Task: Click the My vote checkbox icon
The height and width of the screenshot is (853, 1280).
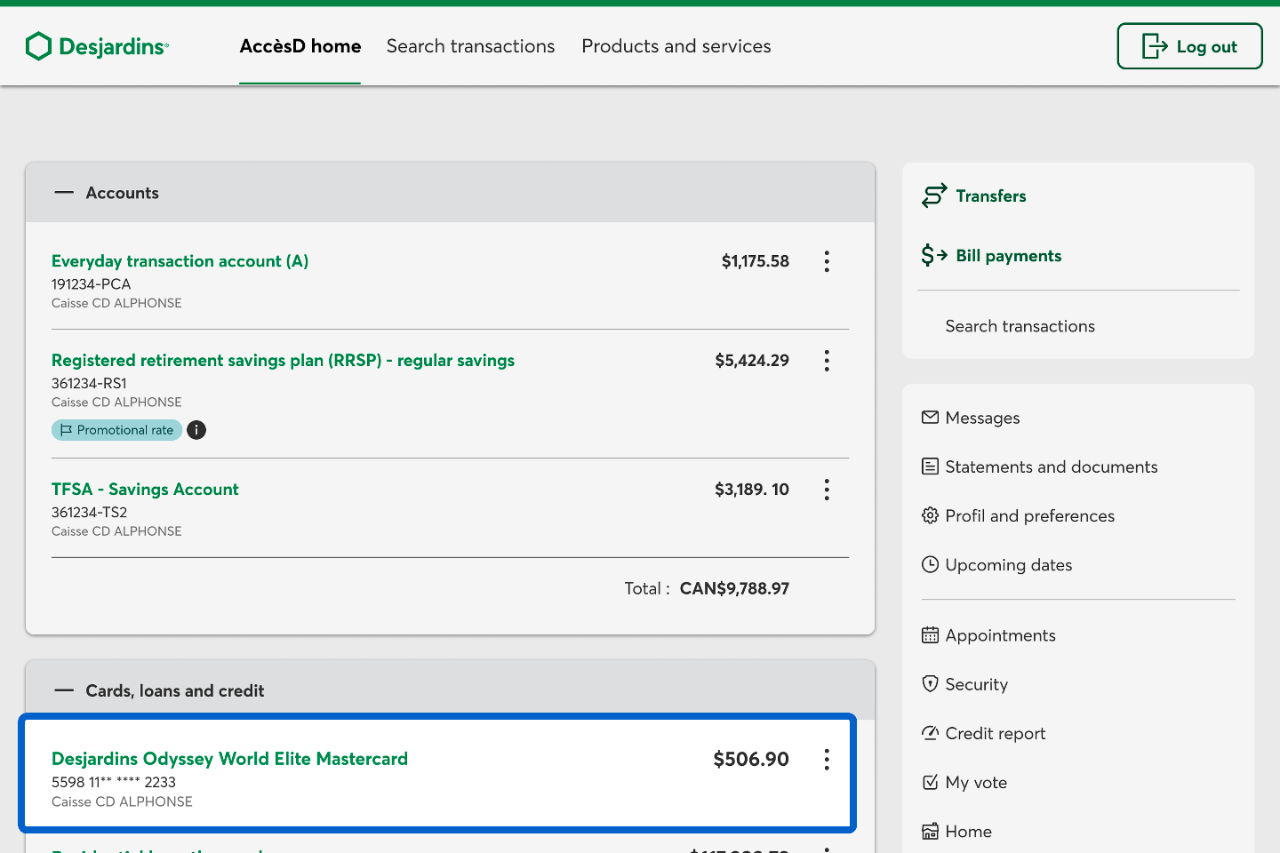Action: [x=930, y=782]
